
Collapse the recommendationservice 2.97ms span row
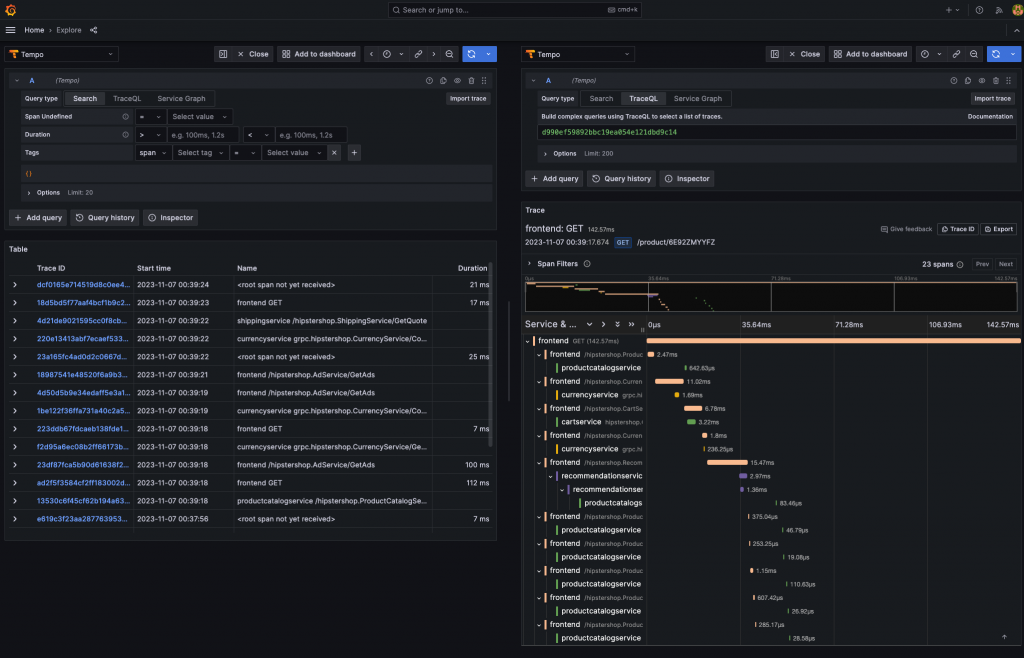[x=551, y=477]
